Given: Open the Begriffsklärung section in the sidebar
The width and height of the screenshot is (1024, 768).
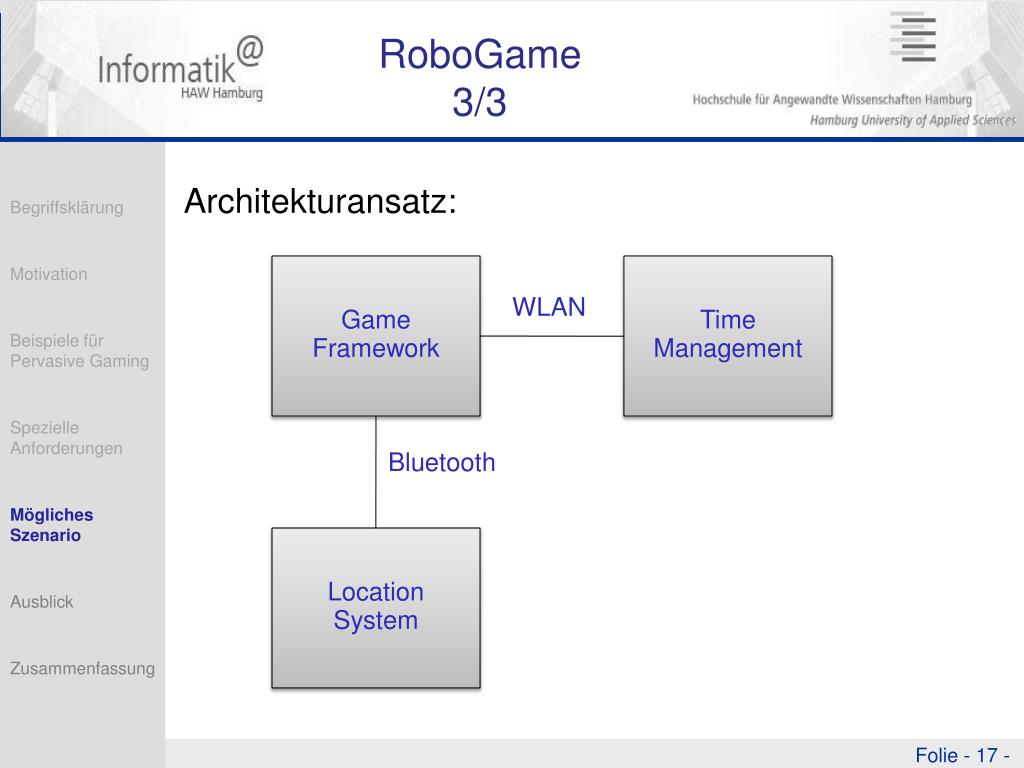Looking at the screenshot, I should click(x=67, y=208).
